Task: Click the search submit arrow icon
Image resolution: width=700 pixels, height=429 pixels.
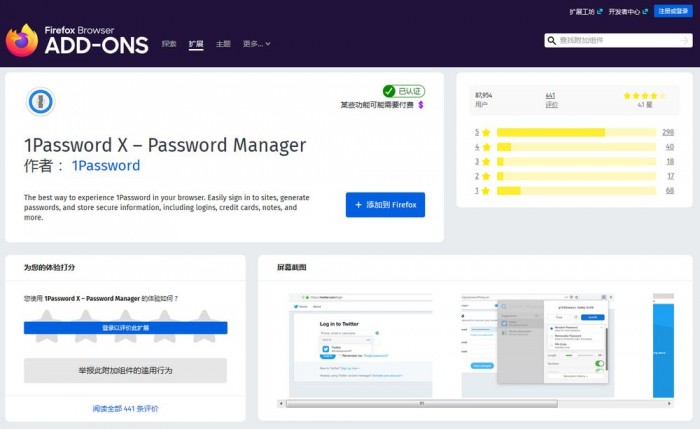Action: click(684, 41)
